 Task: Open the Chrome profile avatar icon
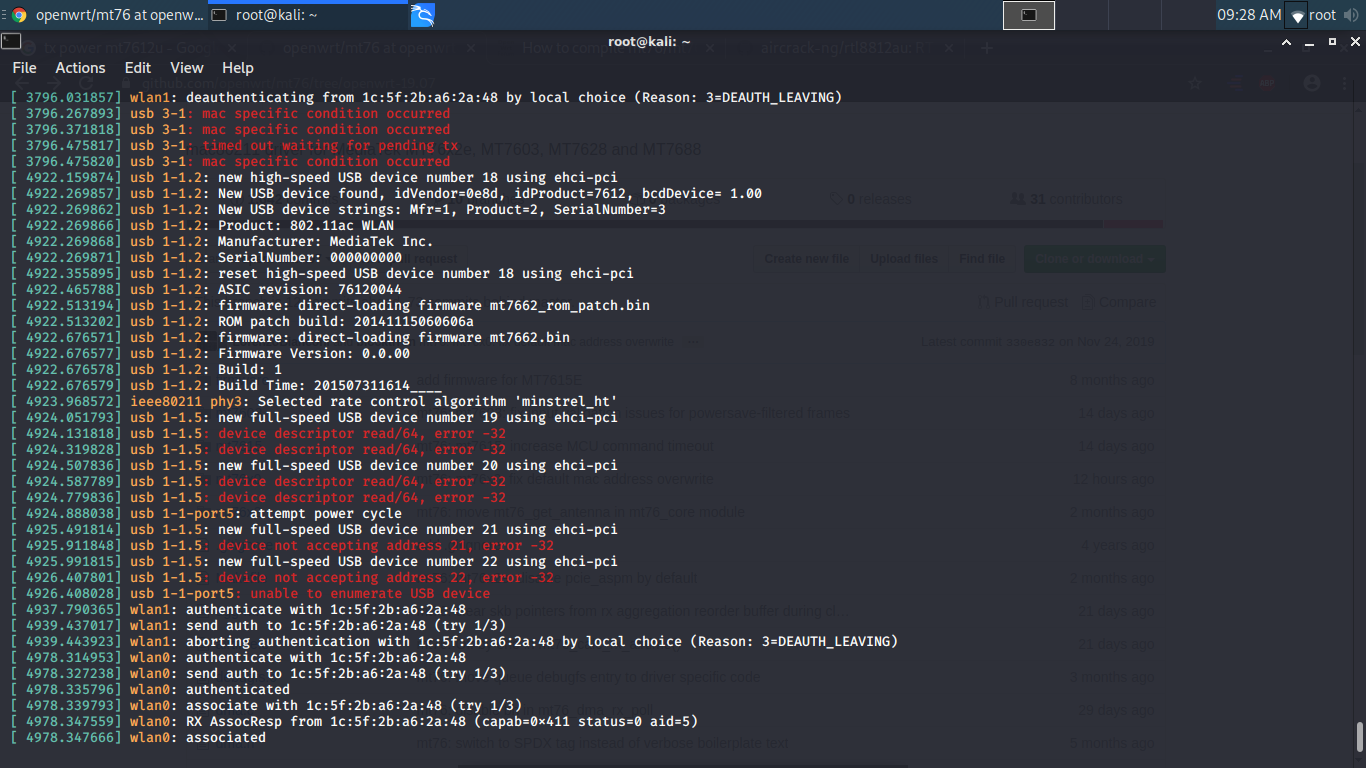point(1312,82)
